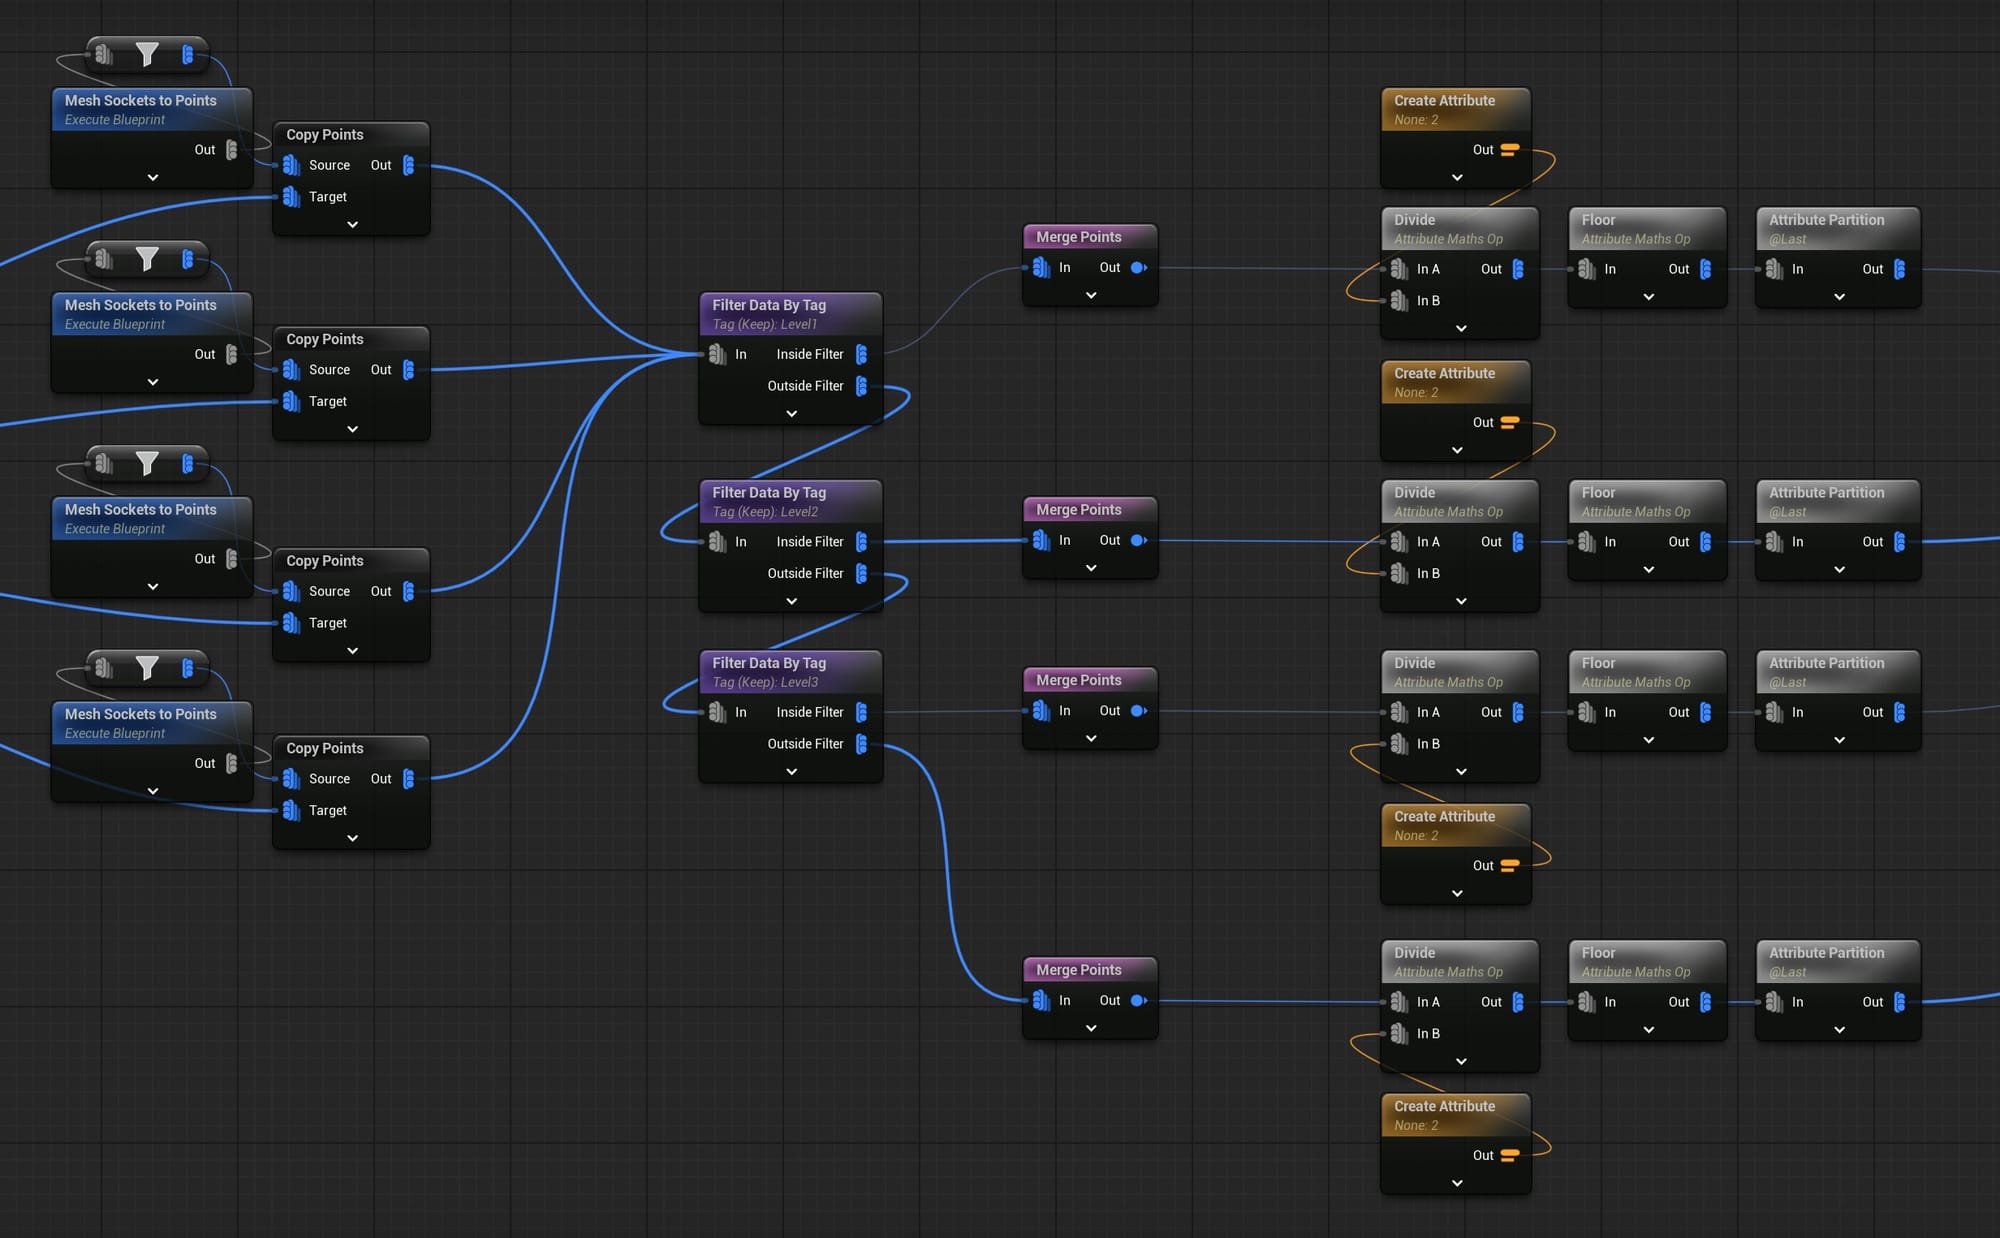Click the In pin on the bottommost Attribute Partition node
Image resolution: width=2000 pixels, height=1238 pixels.
coord(1775,1002)
